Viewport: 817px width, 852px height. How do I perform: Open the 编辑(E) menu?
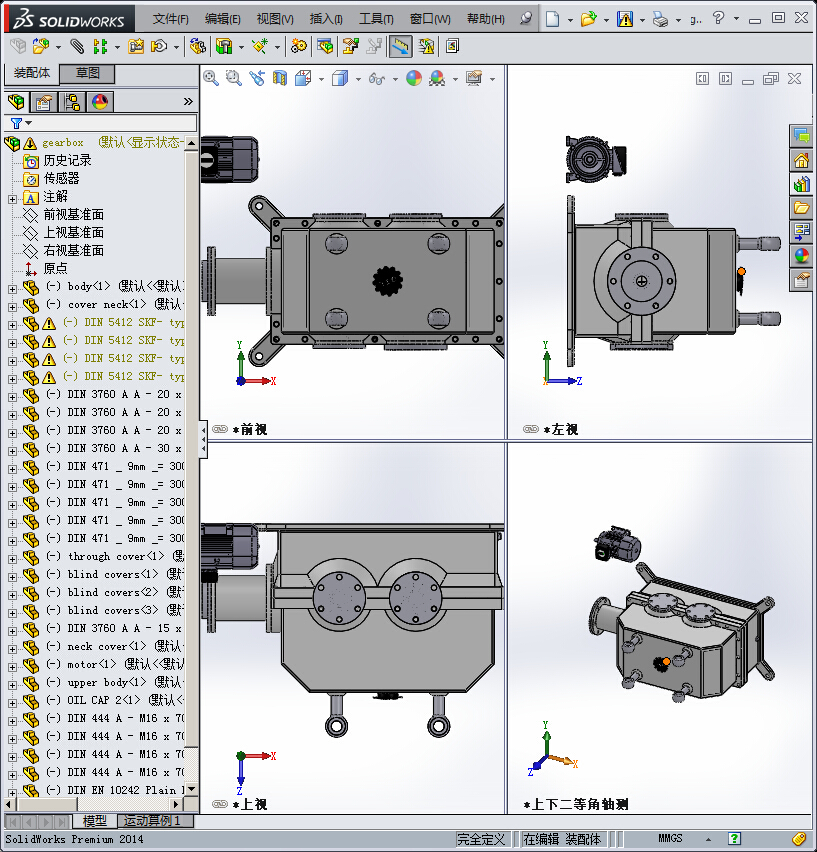(x=223, y=20)
